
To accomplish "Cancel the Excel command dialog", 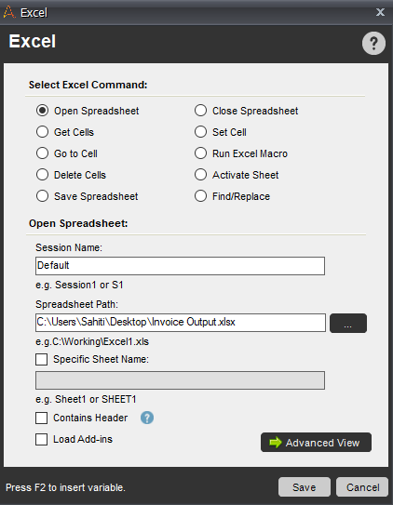I will 362,487.
